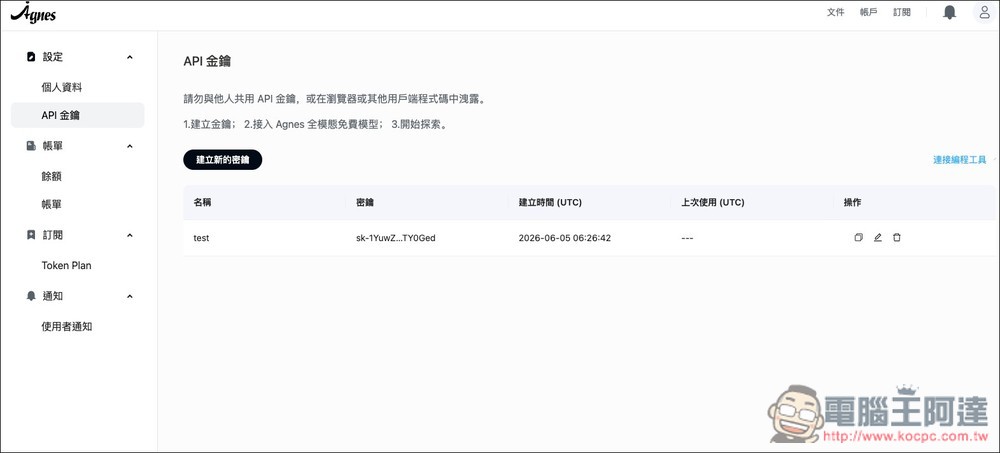Copy the test API key

tap(858, 238)
